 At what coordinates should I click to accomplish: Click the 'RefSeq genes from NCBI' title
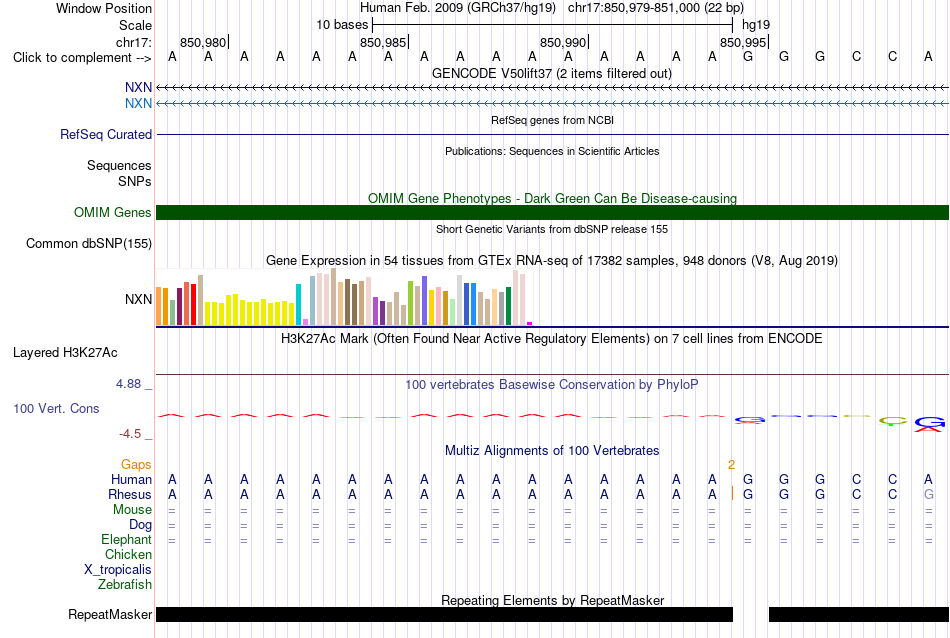click(x=552, y=120)
